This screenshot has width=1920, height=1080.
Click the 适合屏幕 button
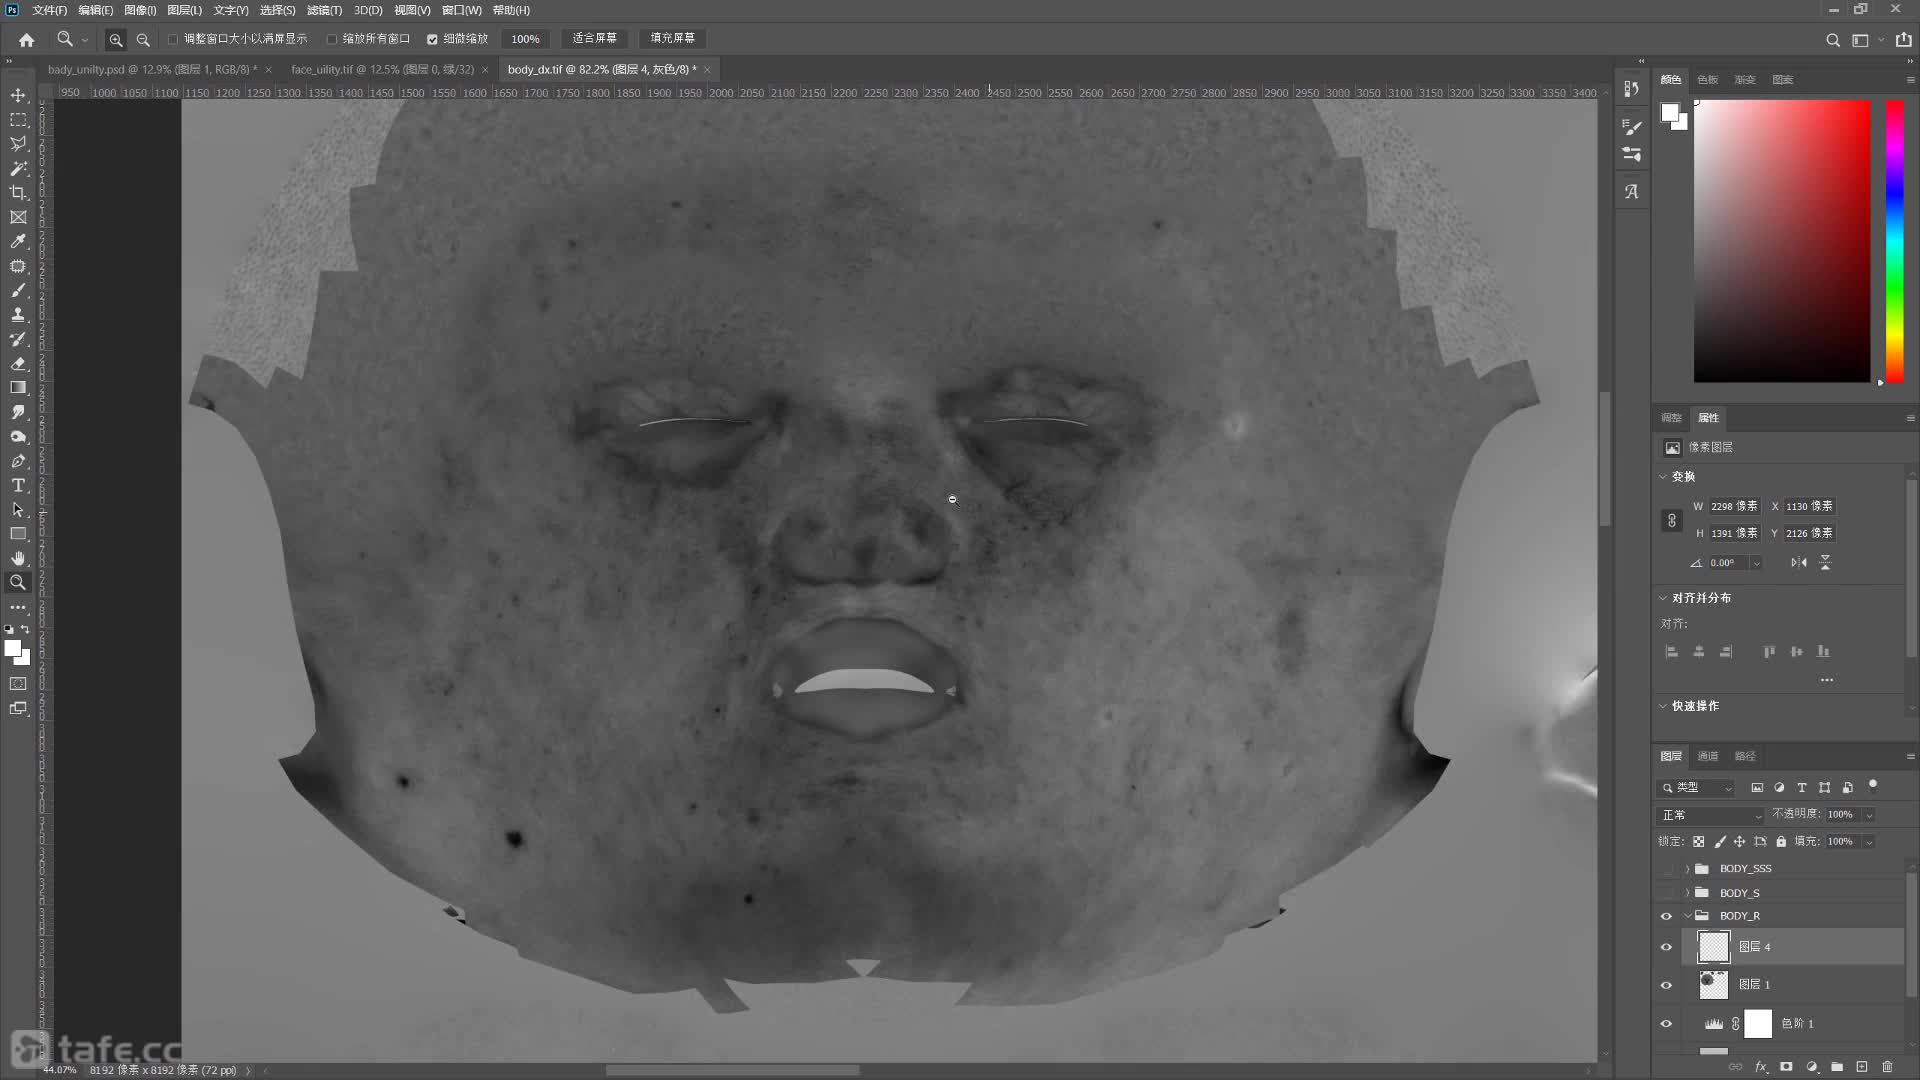pos(594,38)
